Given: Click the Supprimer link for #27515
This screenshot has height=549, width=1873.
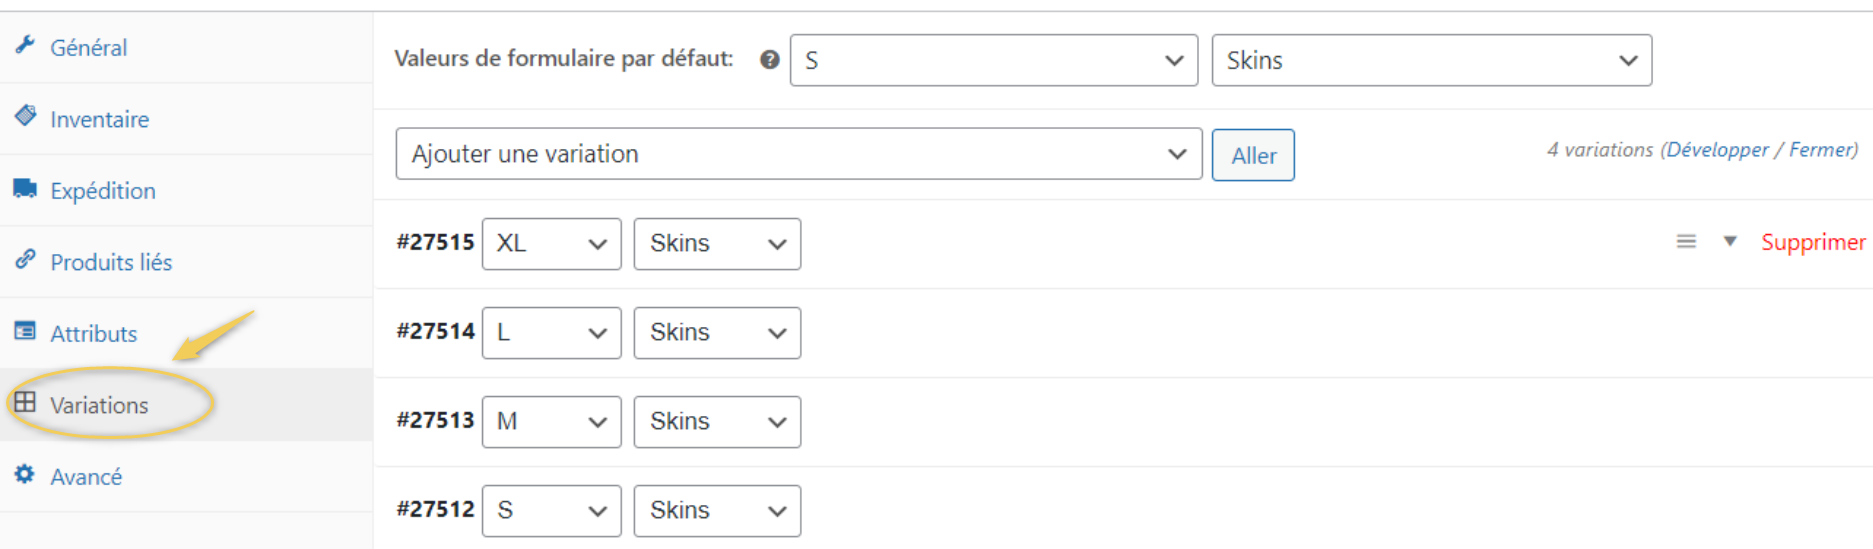Looking at the screenshot, I should [1813, 242].
